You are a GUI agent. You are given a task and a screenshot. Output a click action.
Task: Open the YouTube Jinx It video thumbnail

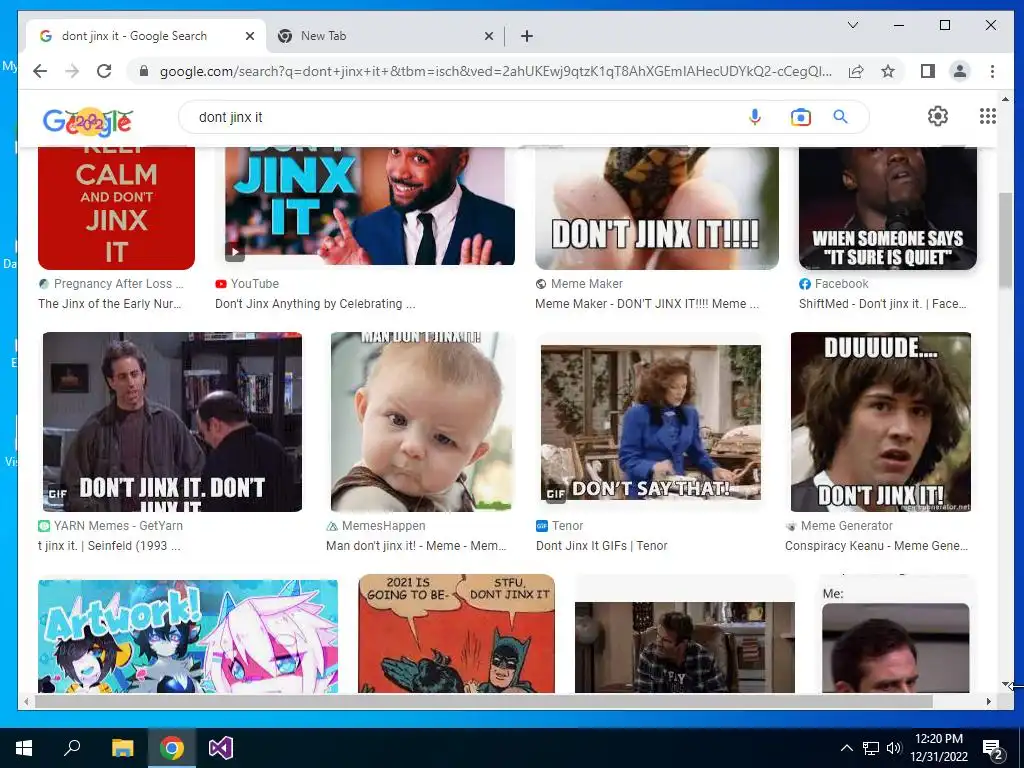(370, 206)
